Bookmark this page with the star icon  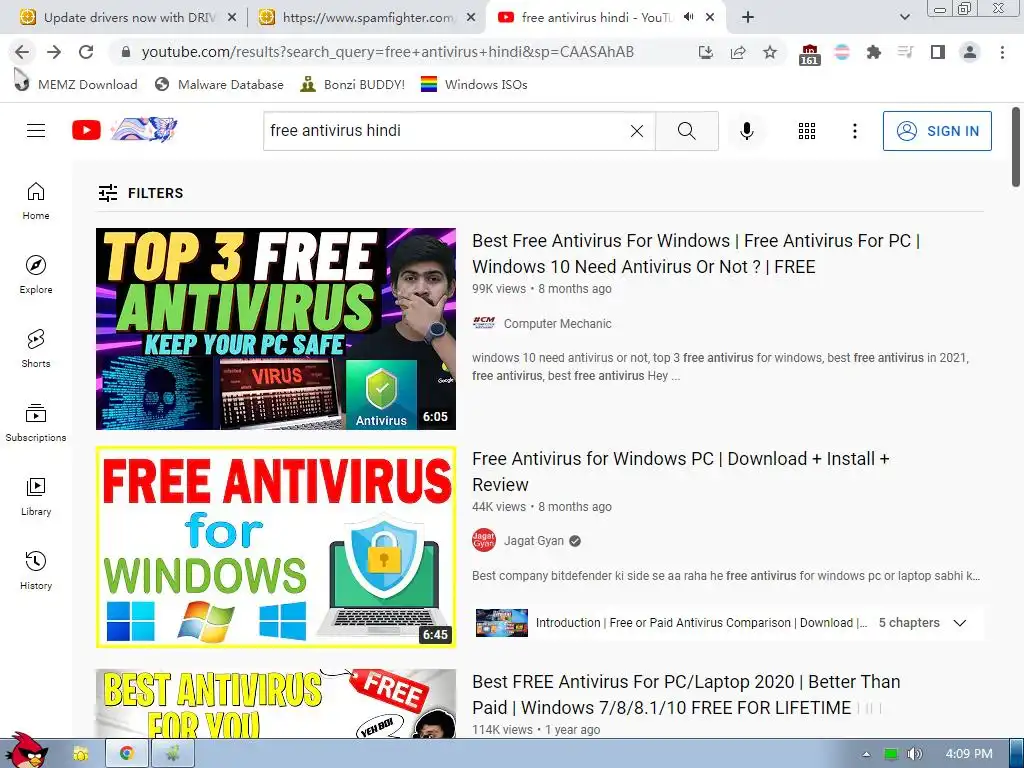coord(770,52)
